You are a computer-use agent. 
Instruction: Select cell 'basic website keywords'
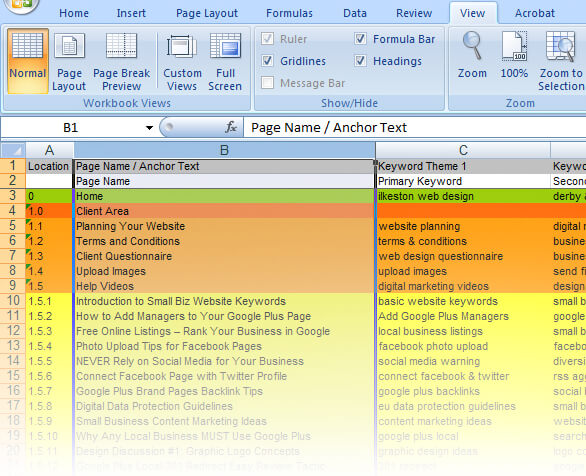pos(463,301)
